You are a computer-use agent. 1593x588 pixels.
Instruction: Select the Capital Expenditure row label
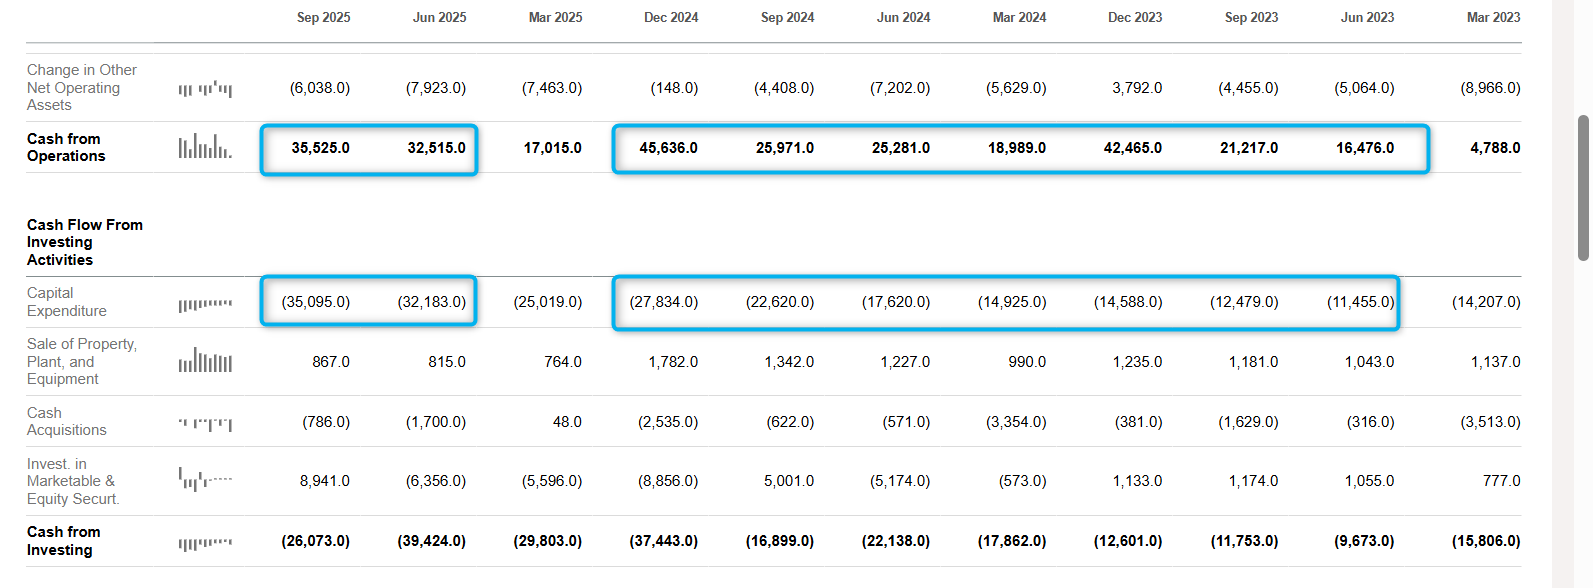coord(66,302)
